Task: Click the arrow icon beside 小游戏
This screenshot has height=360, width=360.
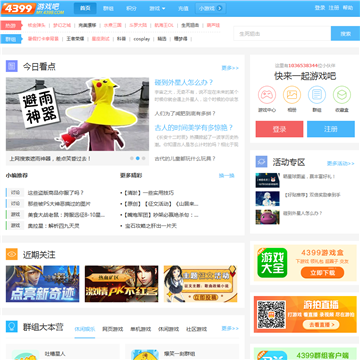Action: [x=219, y=9]
